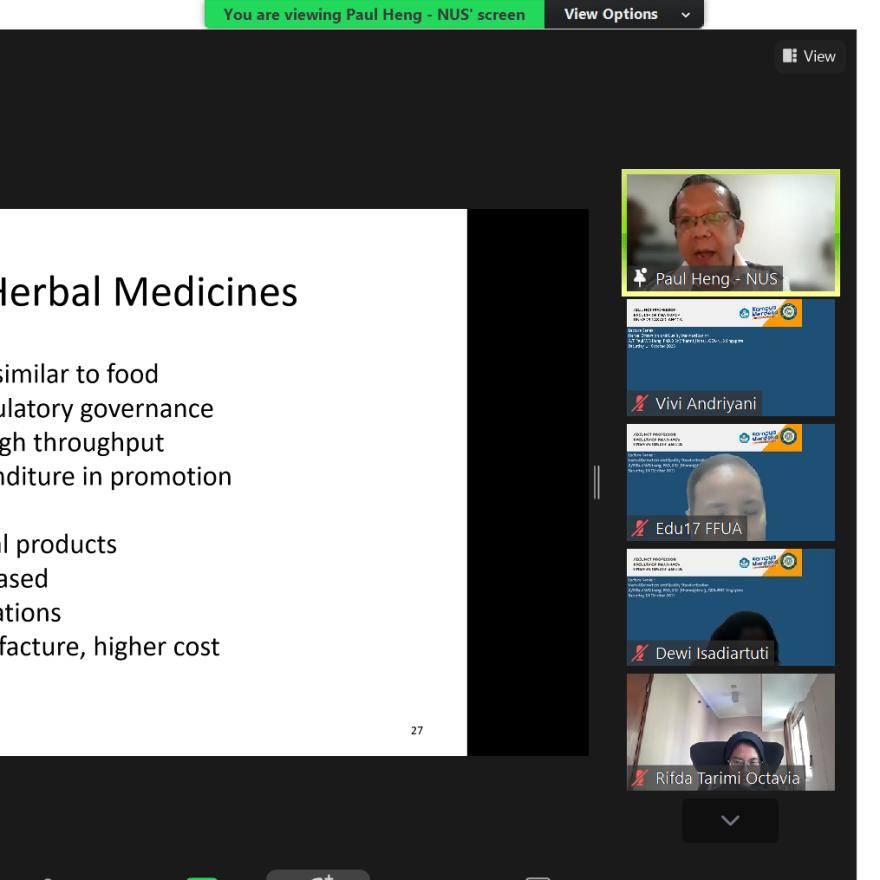Click the green 'You are viewing' screen banner
Viewport: 880px width, 880px height.
coord(374,14)
